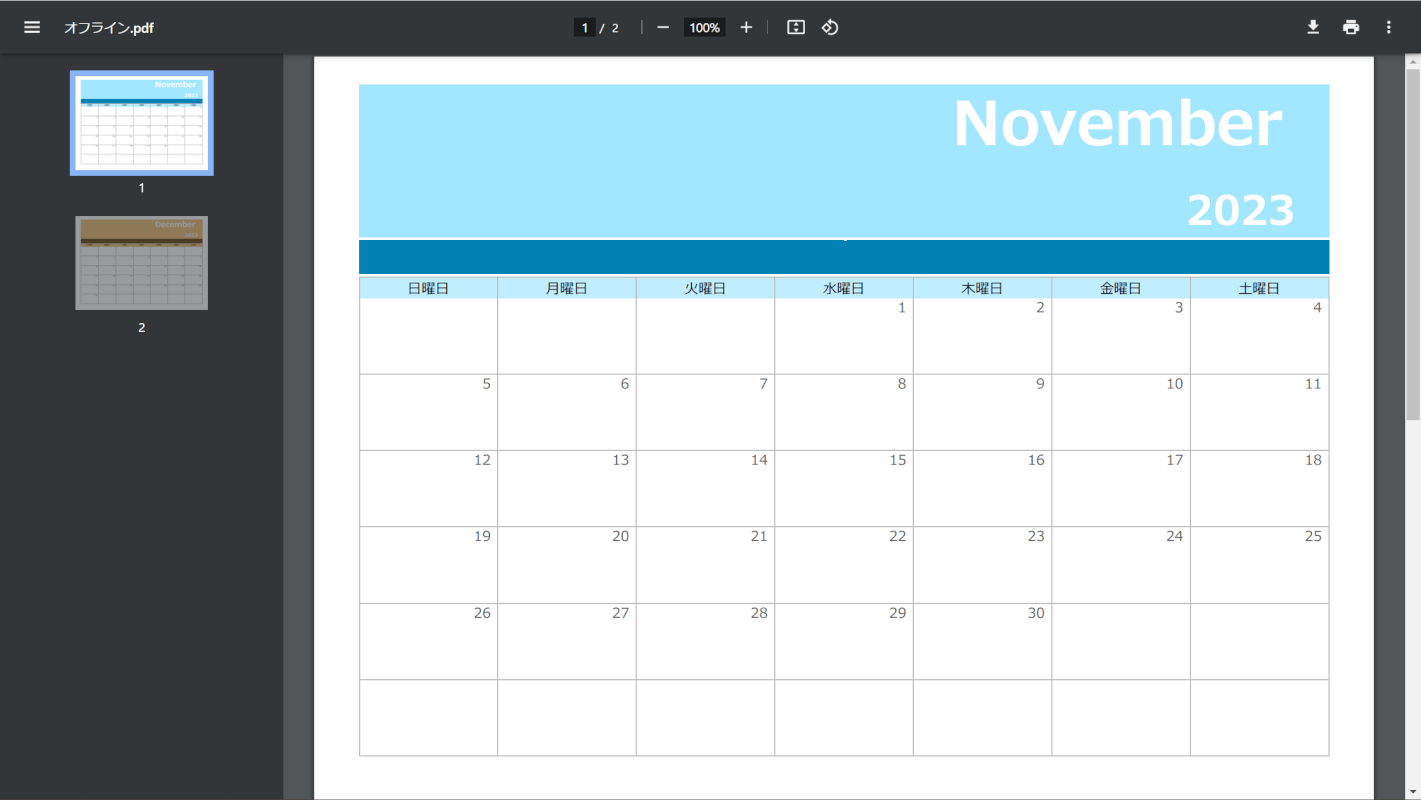Click date 19 in the calendar
Image resolution: width=1421 pixels, height=800 pixels.
tap(482, 537)
